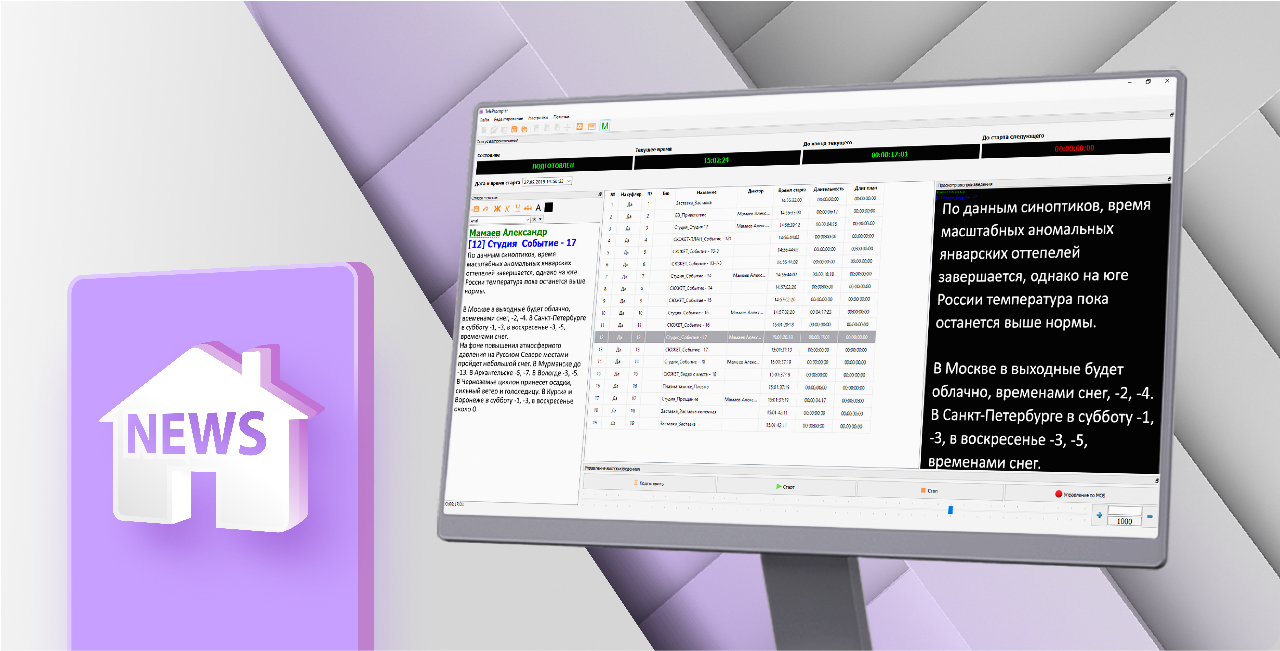Toggle bold Ж formatting
The width and height of the screenshot is (1280, 651).
495,207
